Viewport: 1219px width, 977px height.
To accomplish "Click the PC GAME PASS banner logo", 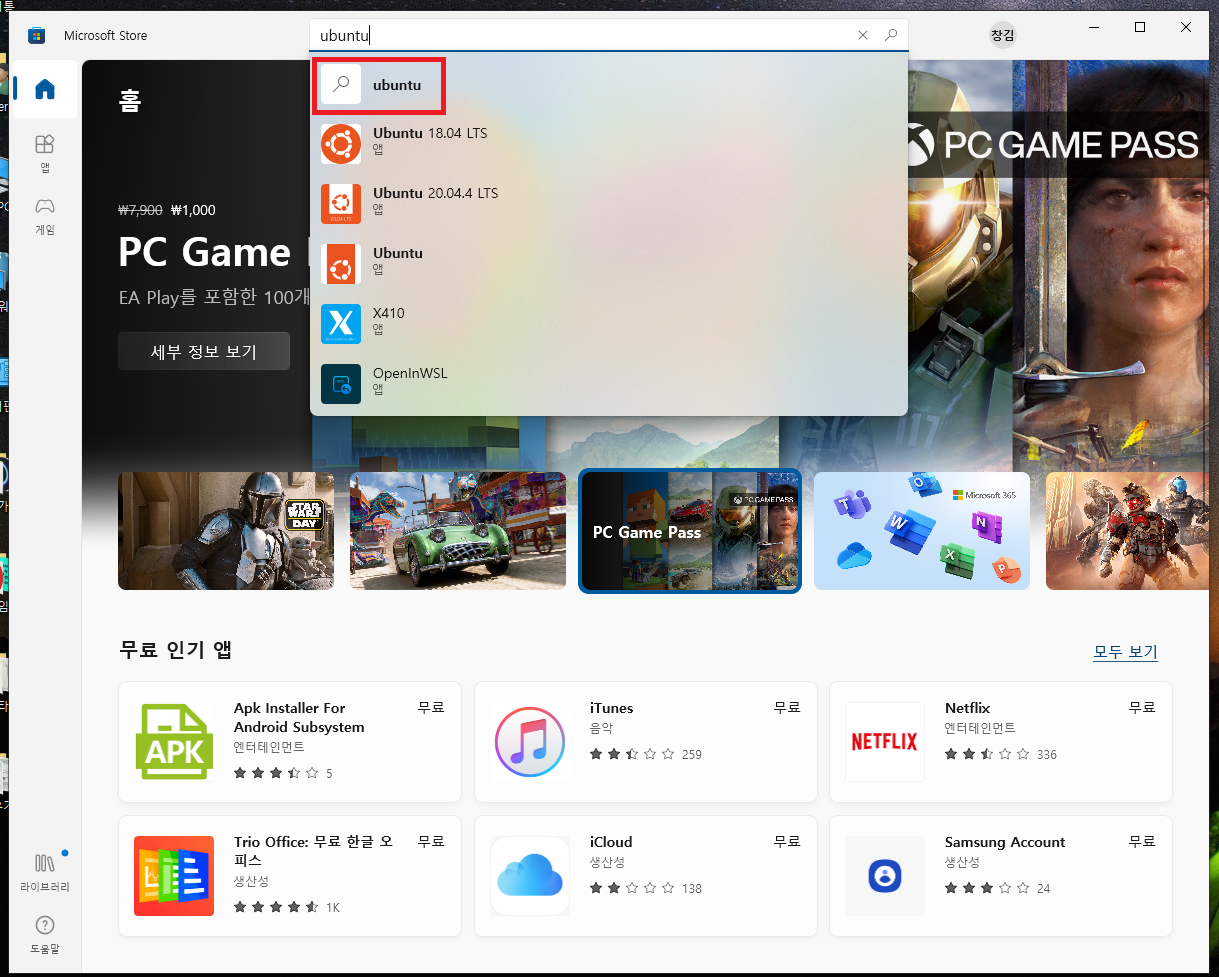I will coord(1052,146).
